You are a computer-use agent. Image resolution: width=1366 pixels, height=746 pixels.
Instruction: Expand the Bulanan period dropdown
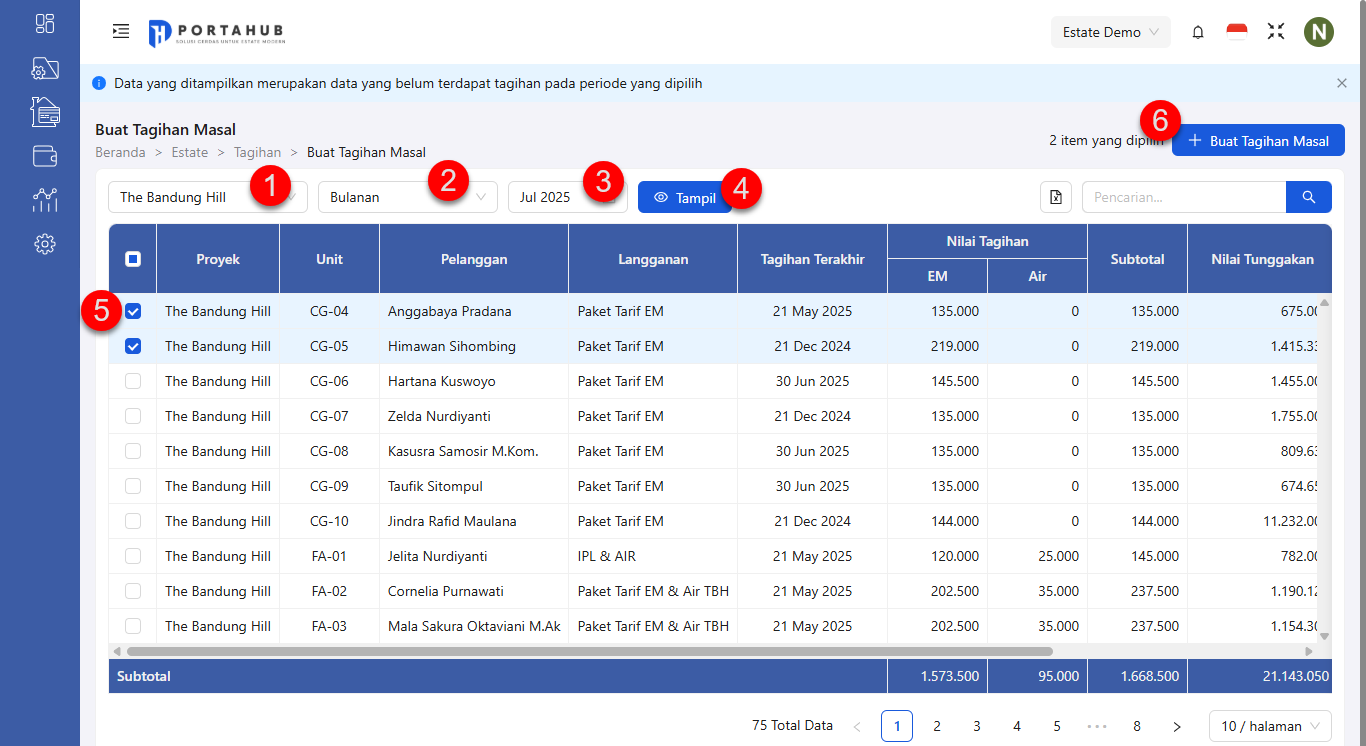tap(407, 197)
